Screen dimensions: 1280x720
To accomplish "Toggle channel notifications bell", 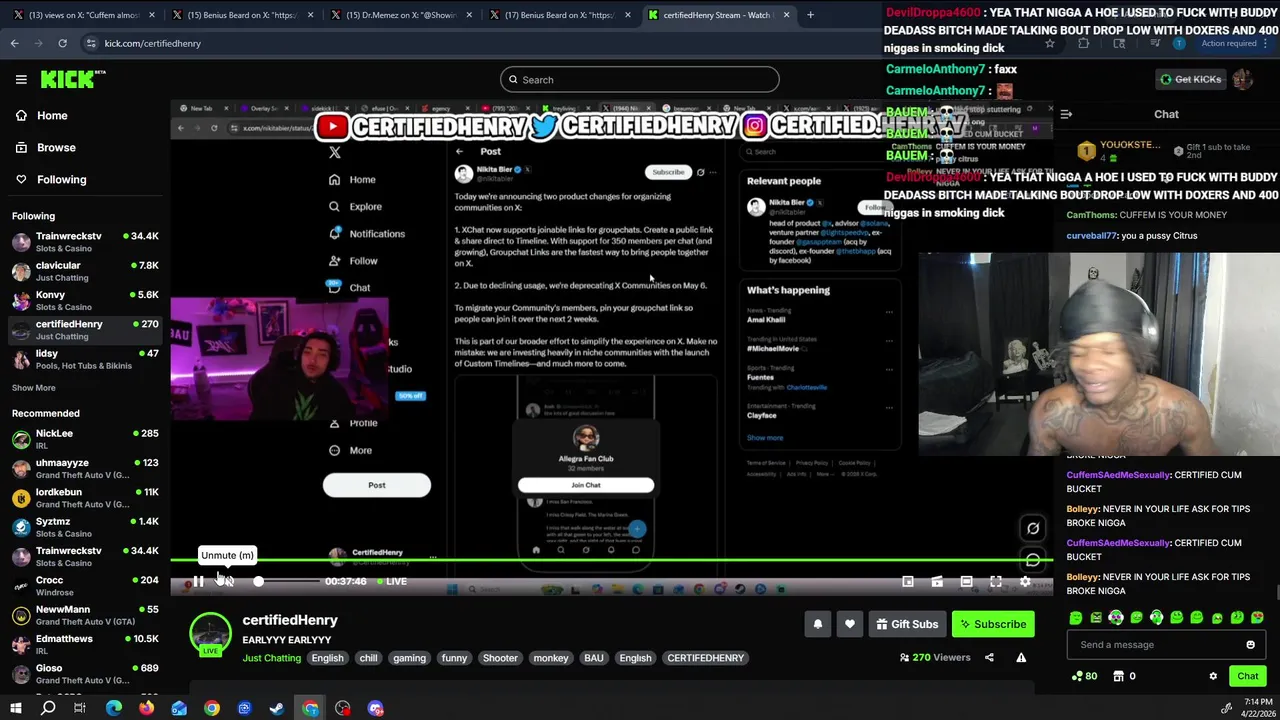I will click(818, 624).
